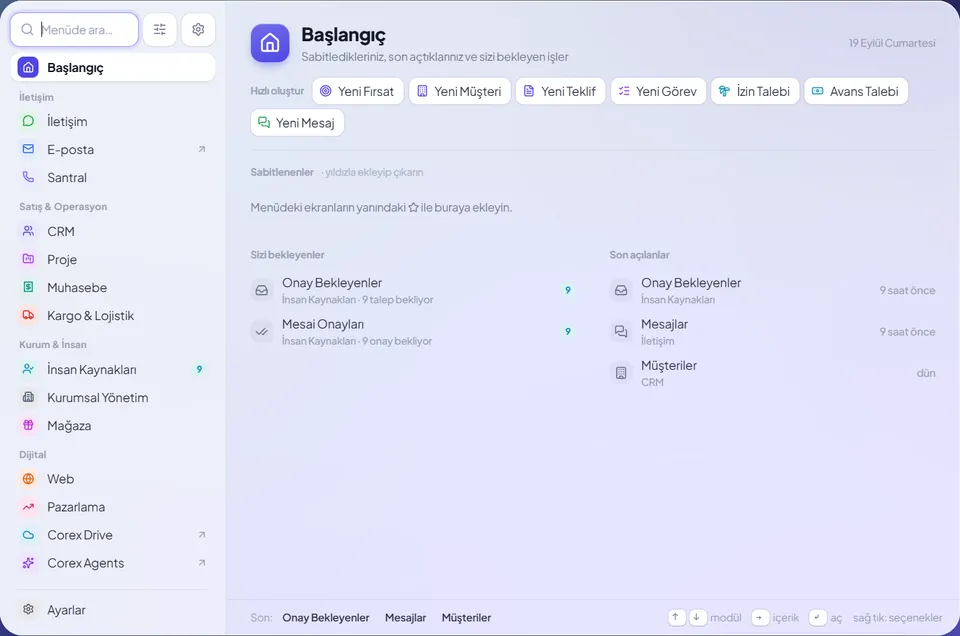960x636 pixels.
Task: Open İnsan Kaynakları from the sidebar
Action: 113,369
